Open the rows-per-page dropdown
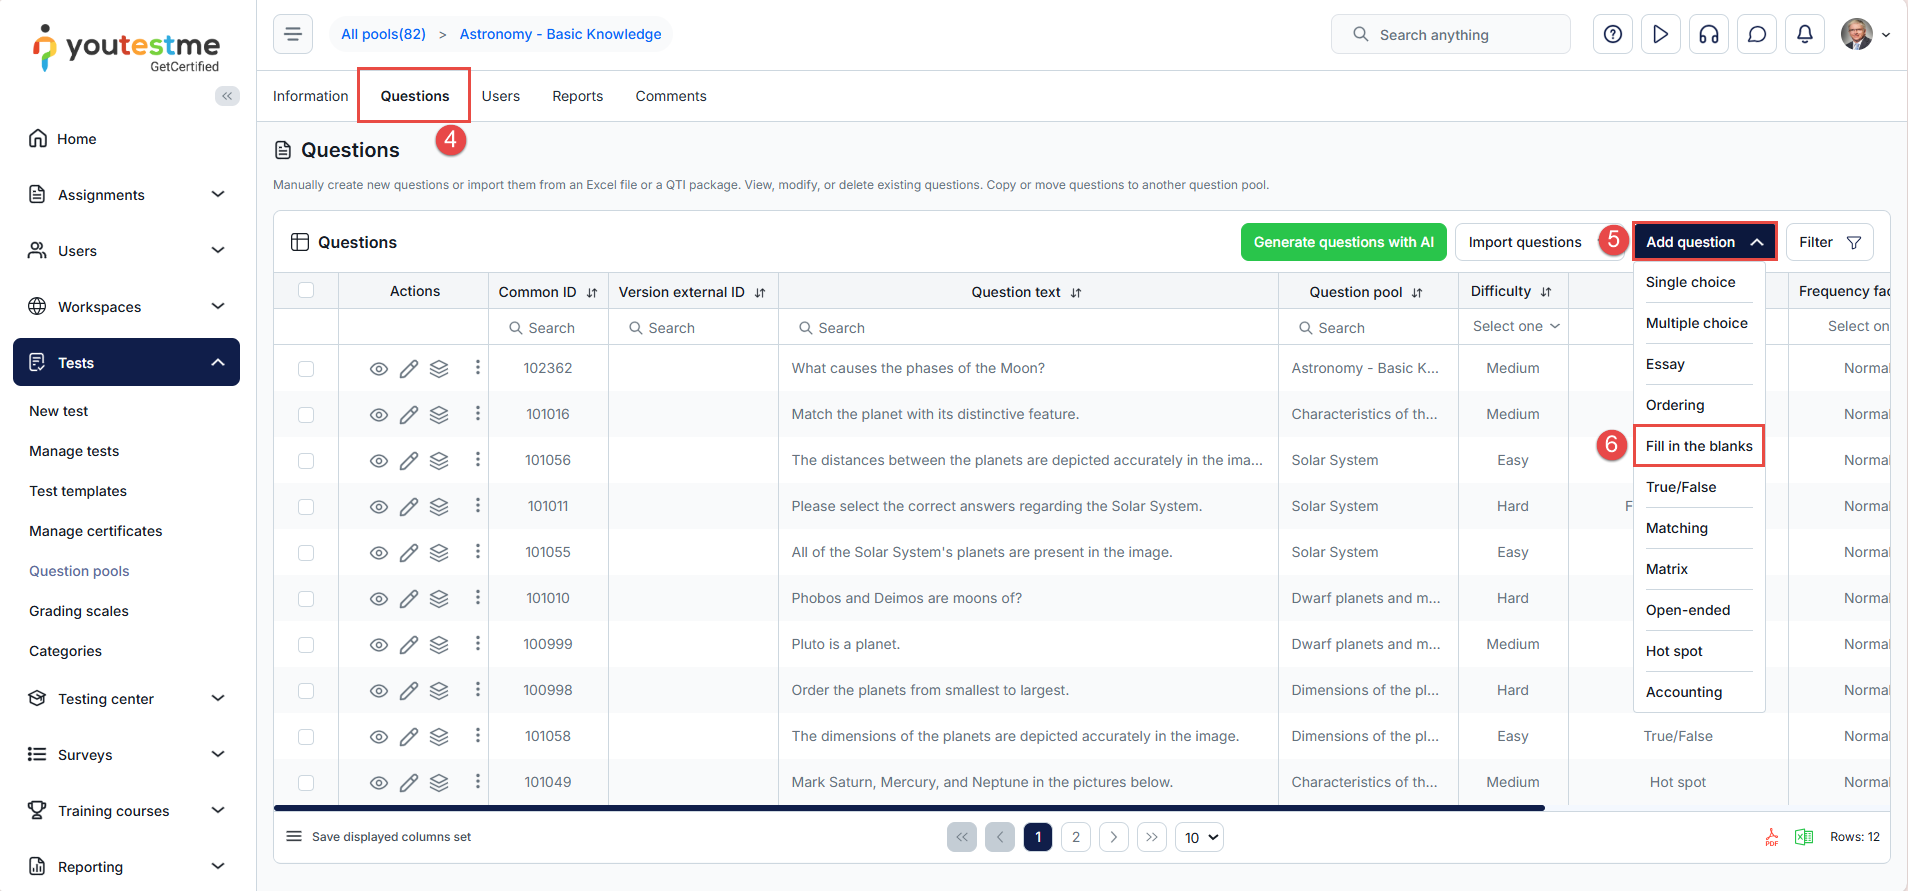Image resolution: width=1908 pixels, height=891 pixels. tap(1199, 837)
